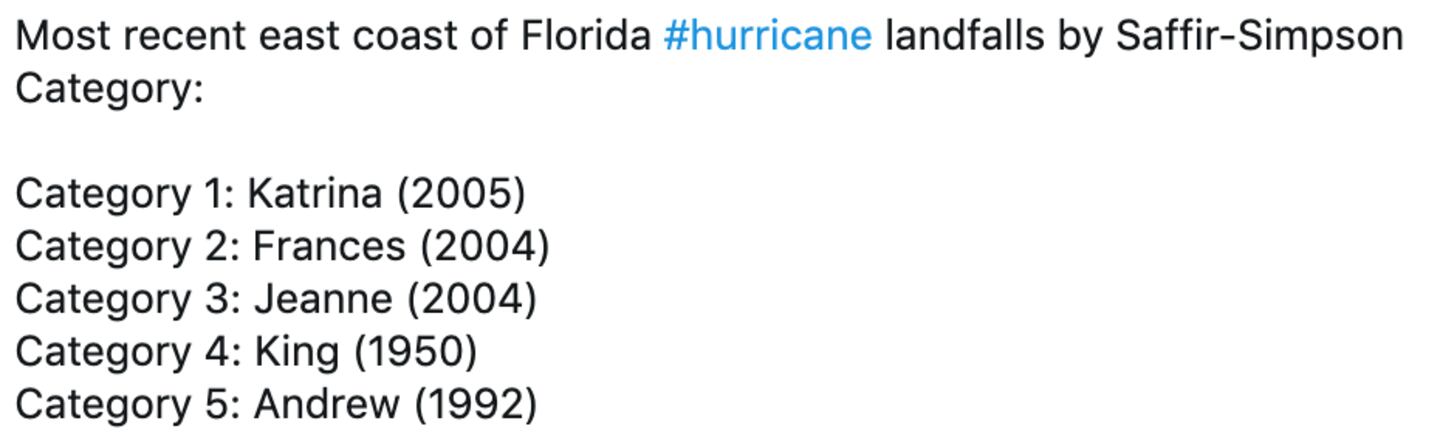Click the word "Saffir-Simpson" in the tweet
The width and height of the screenshot is (1440, 443).
coord(1259,37)
